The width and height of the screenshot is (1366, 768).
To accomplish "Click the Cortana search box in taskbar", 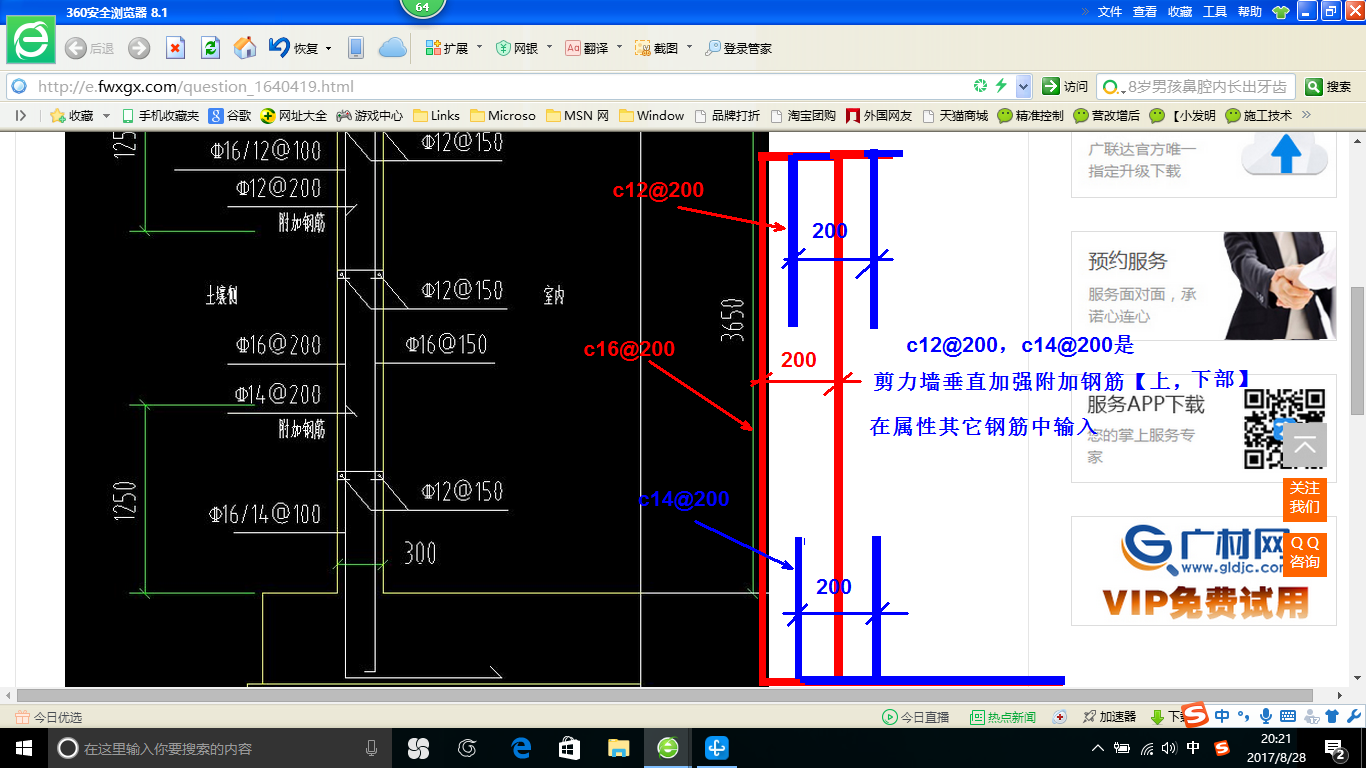I will (219, 748).
